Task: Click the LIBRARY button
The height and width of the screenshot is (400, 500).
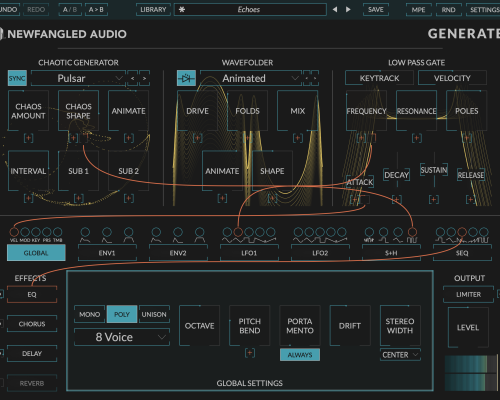Action: click(153, 9)
